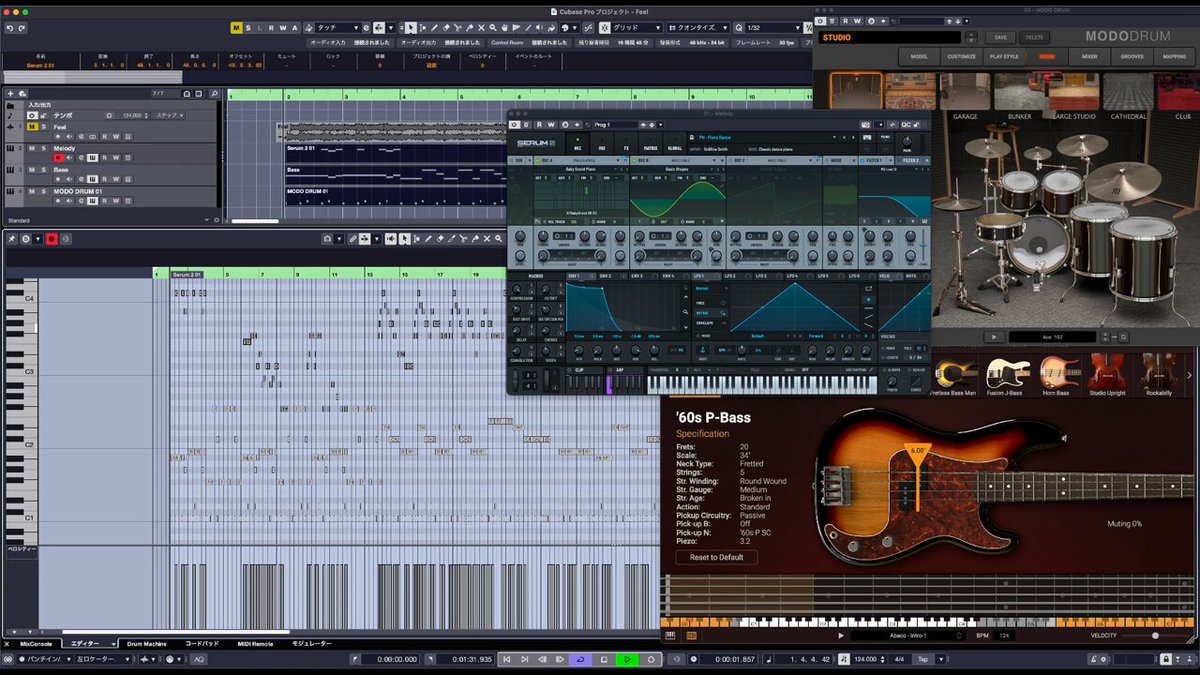Select the GARAGE room thumbnail
This screenshot has width=1200, height=675.
(x=964, y=95)
